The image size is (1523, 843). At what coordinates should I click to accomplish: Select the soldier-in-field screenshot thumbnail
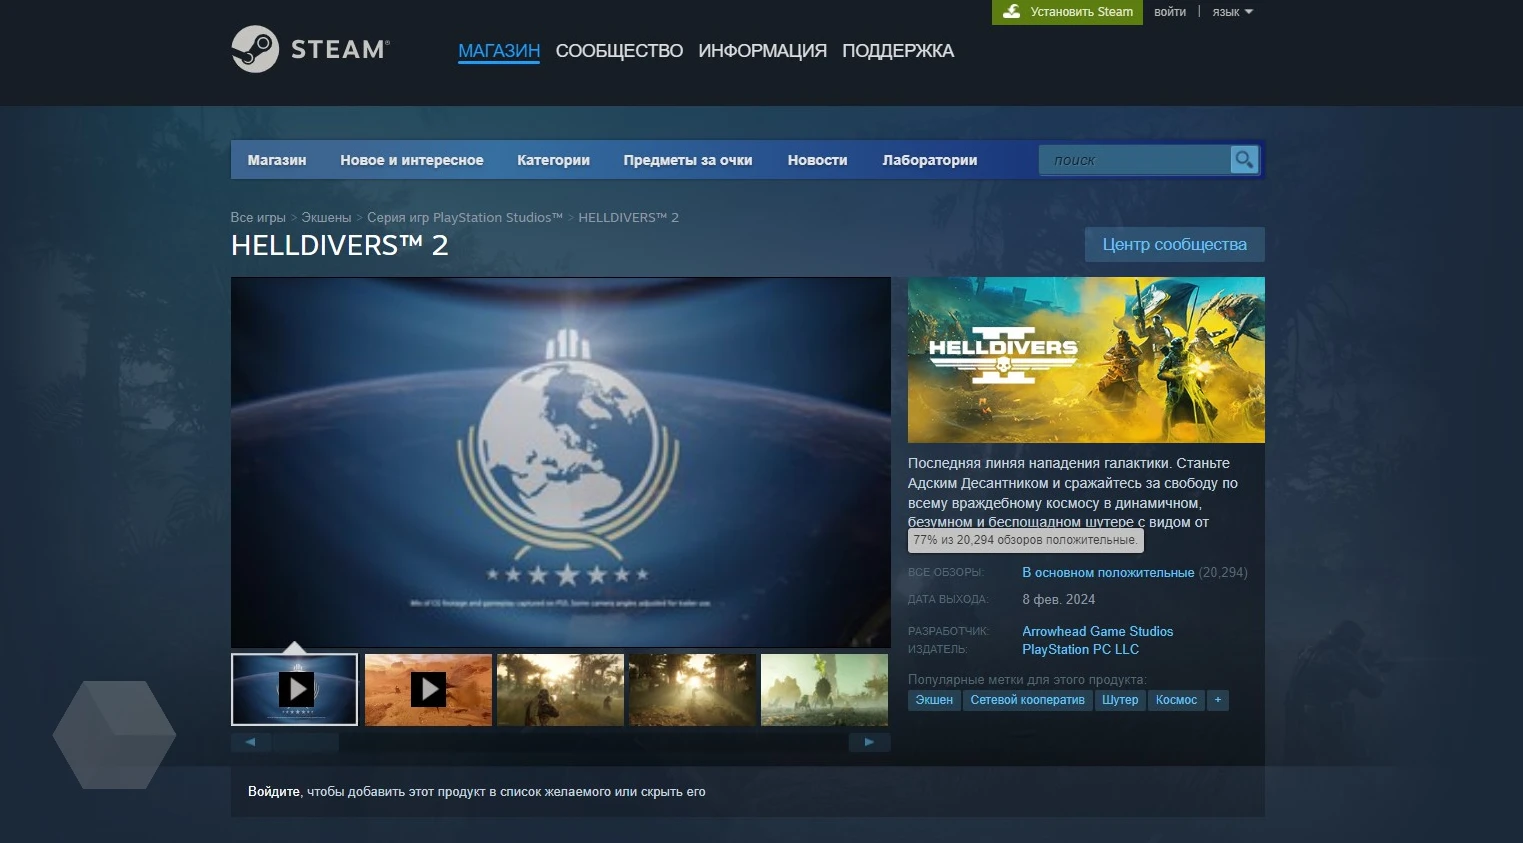coord(560,689)
